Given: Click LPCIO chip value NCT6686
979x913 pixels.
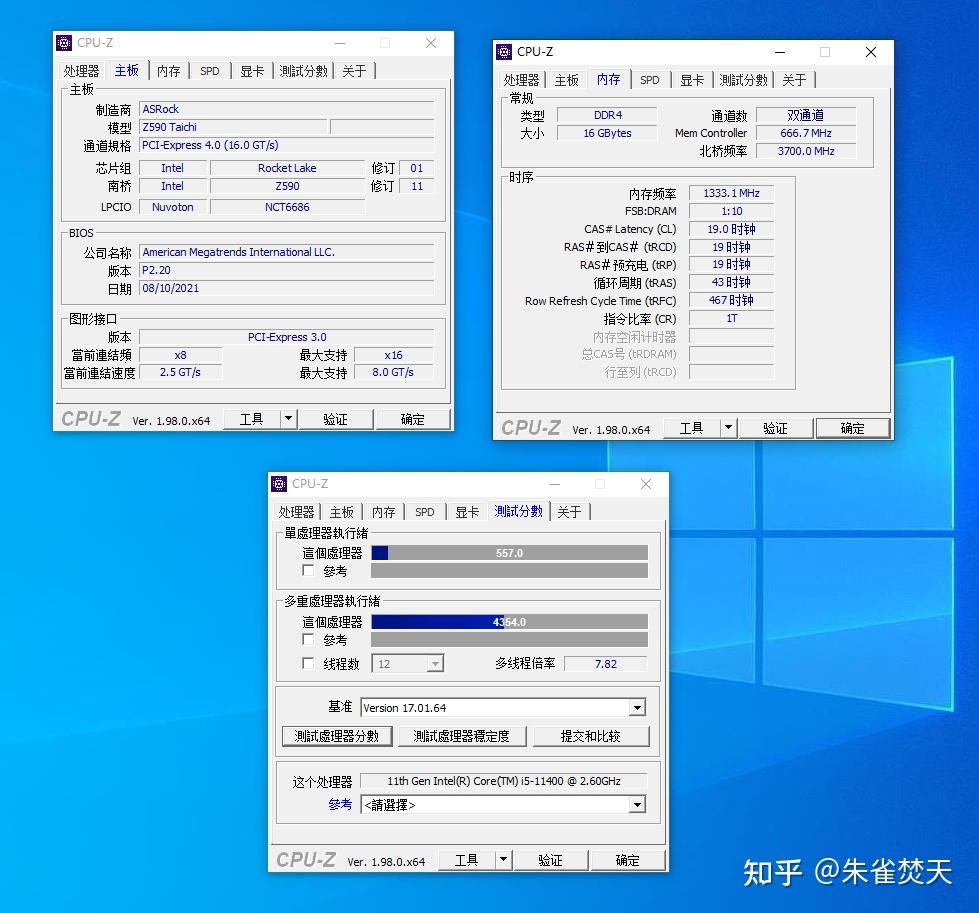Looking at the screenshot, I should click(x=287, y=207).
